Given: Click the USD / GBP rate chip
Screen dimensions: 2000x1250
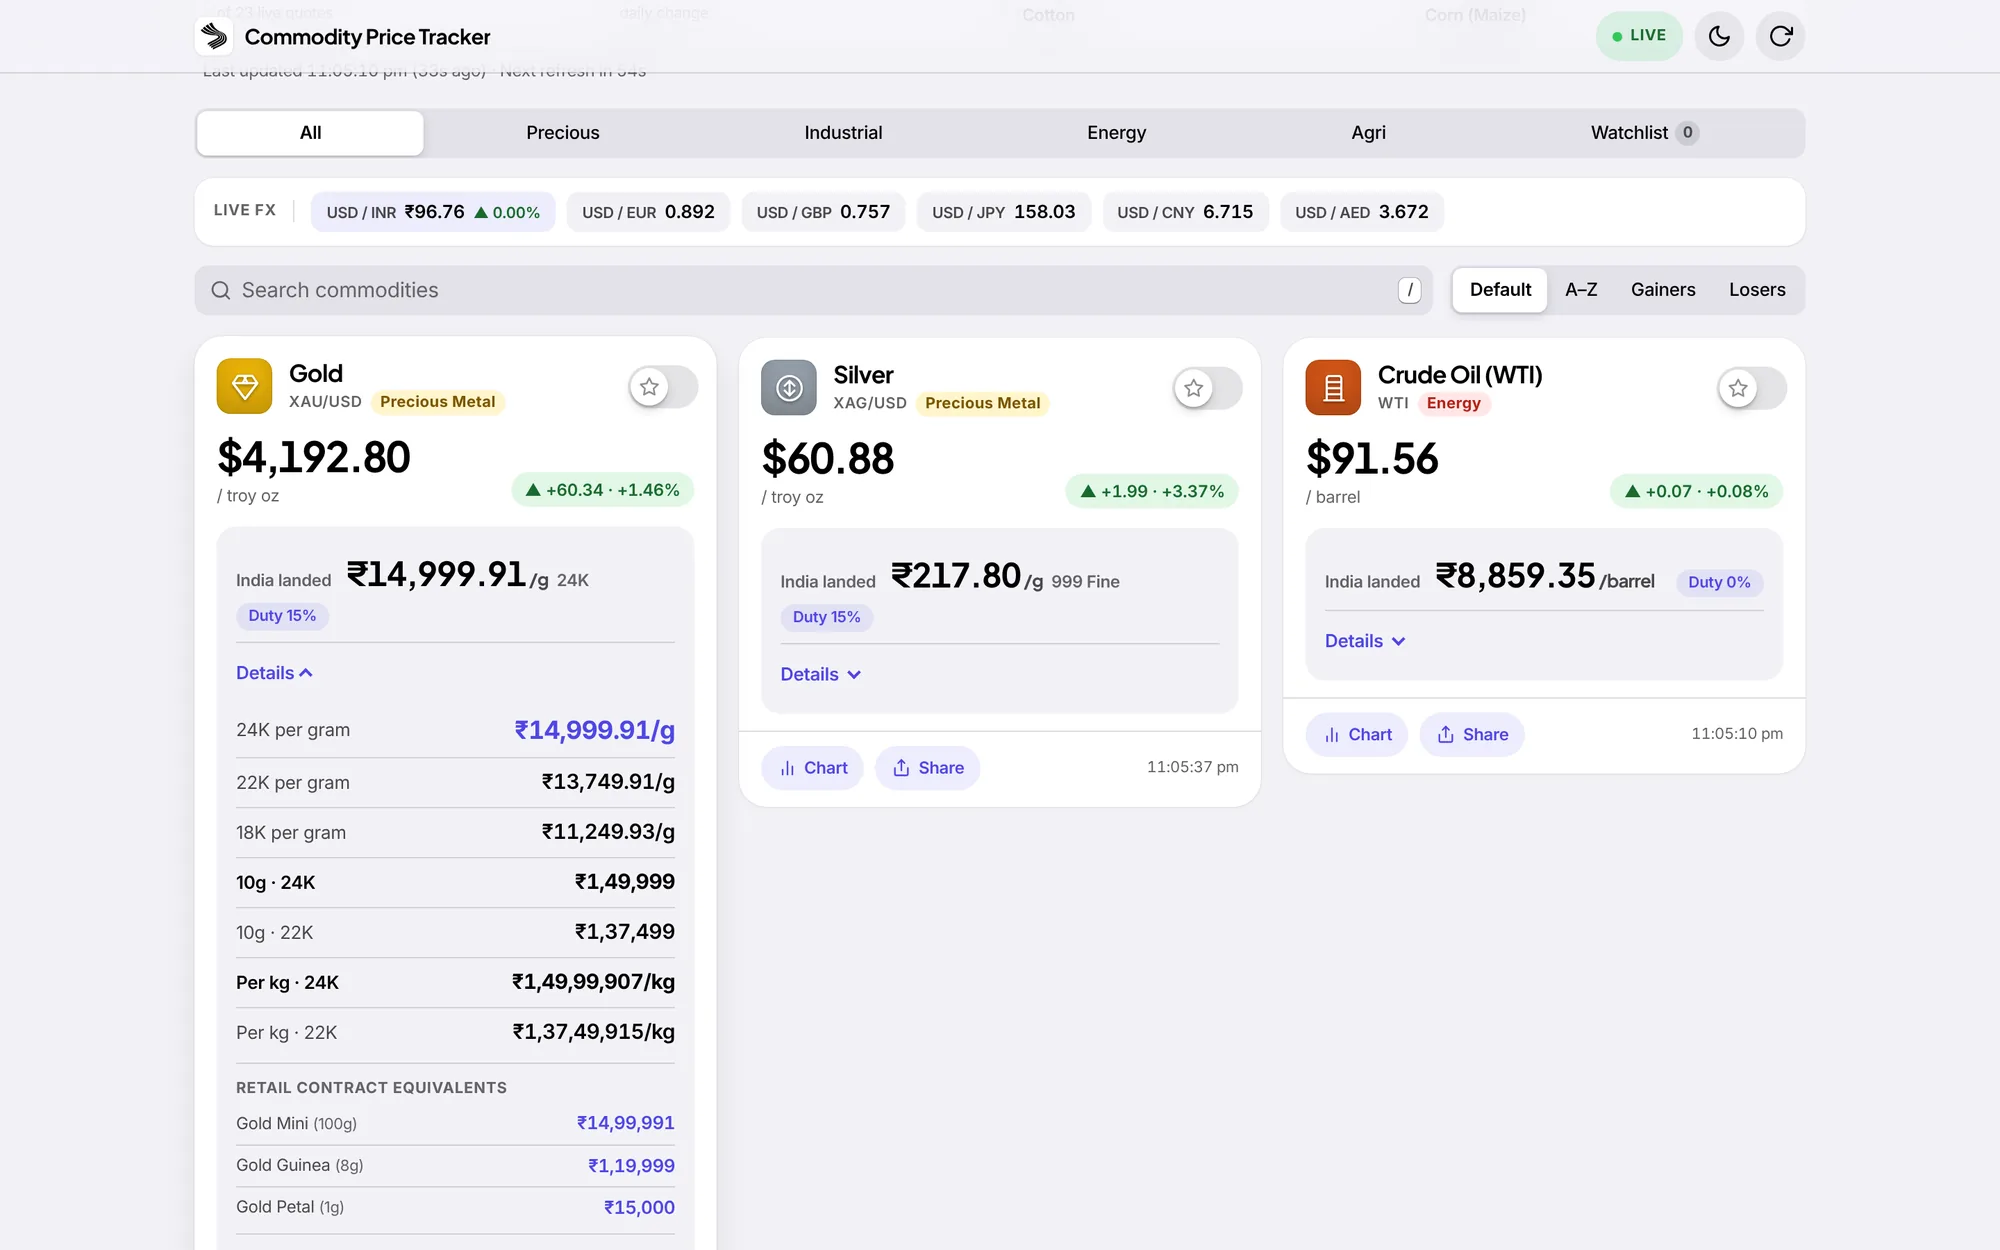Looking at the screenshot, I should click(x=823, y=212).
